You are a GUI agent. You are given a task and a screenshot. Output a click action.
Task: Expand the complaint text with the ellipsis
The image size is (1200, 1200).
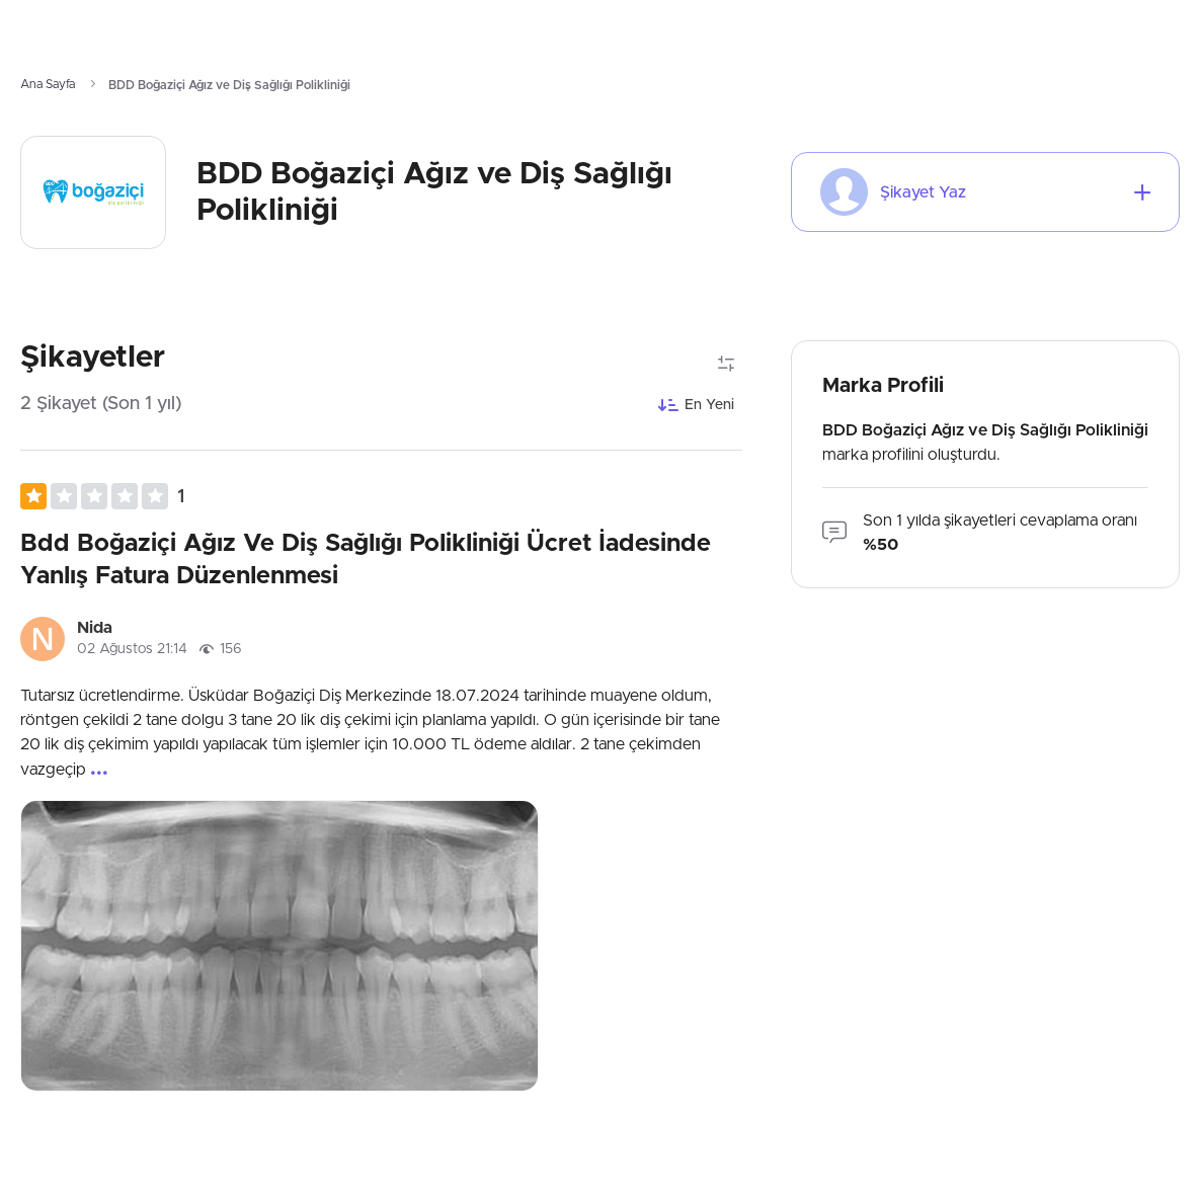point(99,772)
